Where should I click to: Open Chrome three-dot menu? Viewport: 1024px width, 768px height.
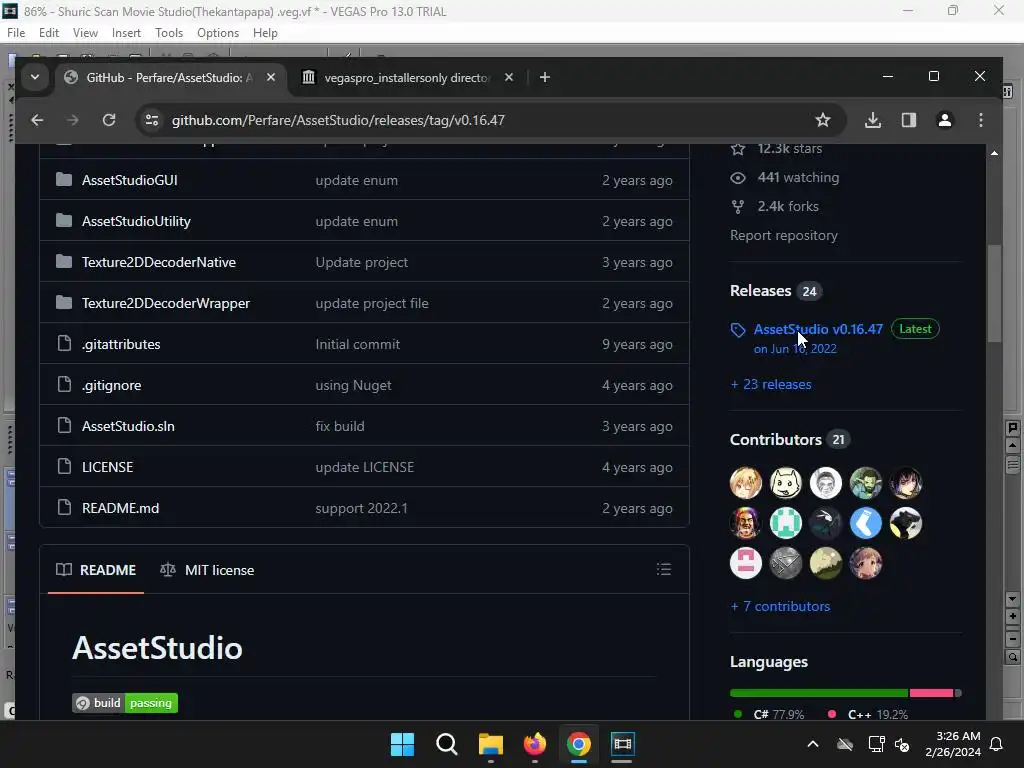click(980, 120)
